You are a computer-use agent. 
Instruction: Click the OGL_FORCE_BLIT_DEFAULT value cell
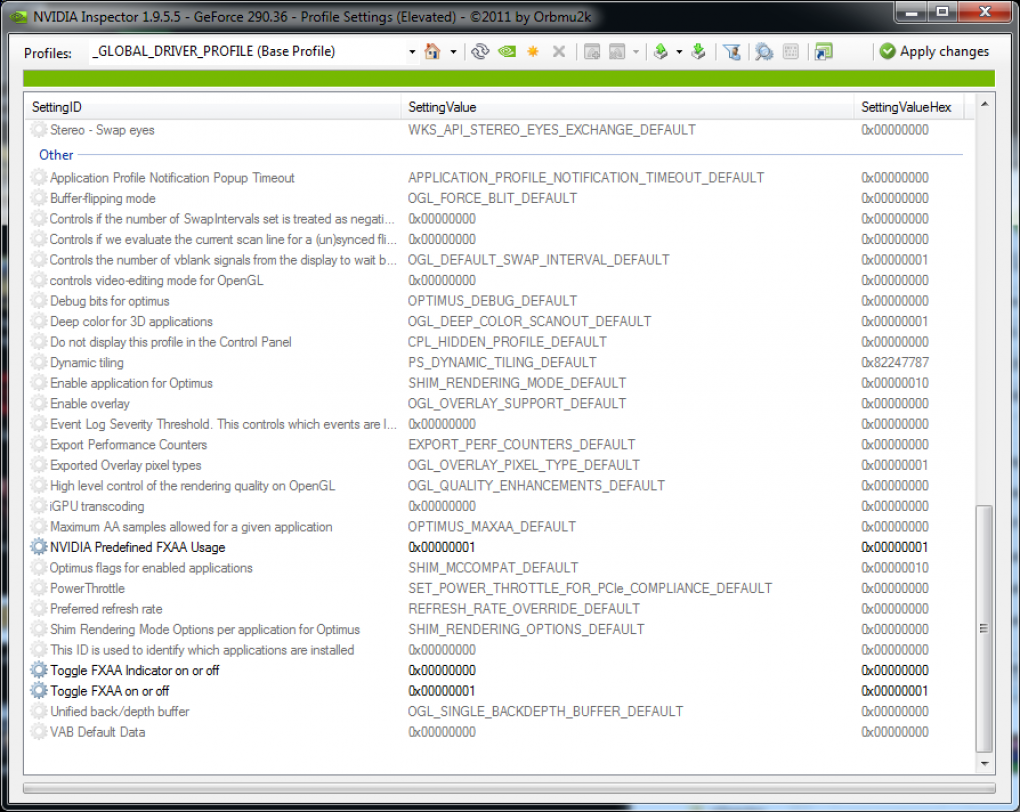[x=492, y=198]
